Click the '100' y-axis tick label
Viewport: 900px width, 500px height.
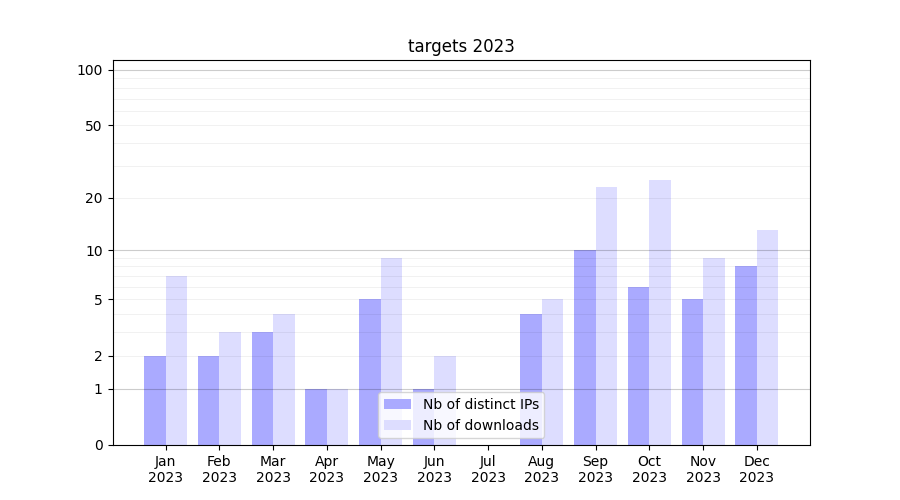(90, 70)
